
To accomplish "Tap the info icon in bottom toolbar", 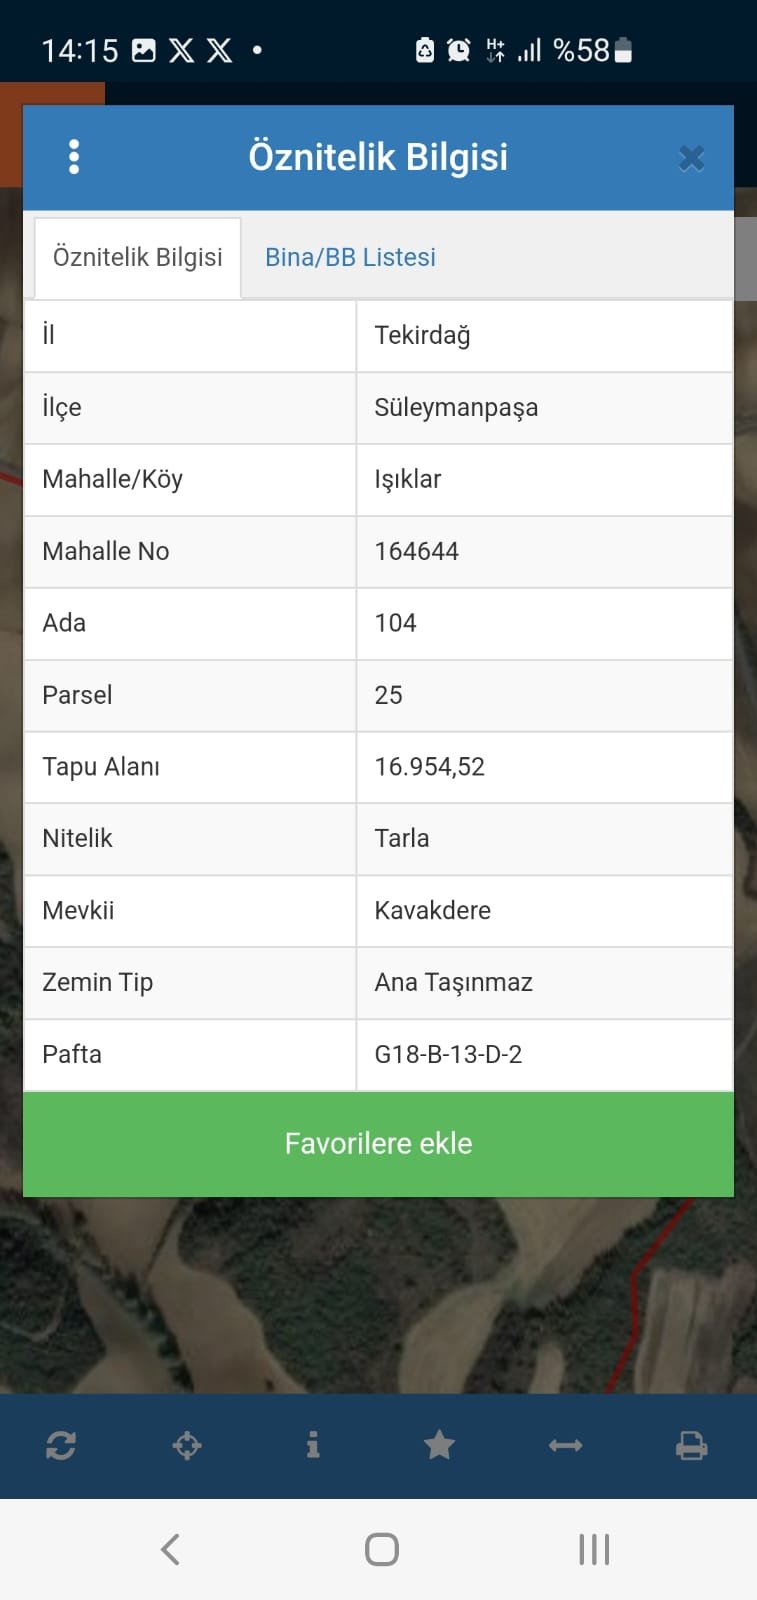I will tap(313, 1445).
